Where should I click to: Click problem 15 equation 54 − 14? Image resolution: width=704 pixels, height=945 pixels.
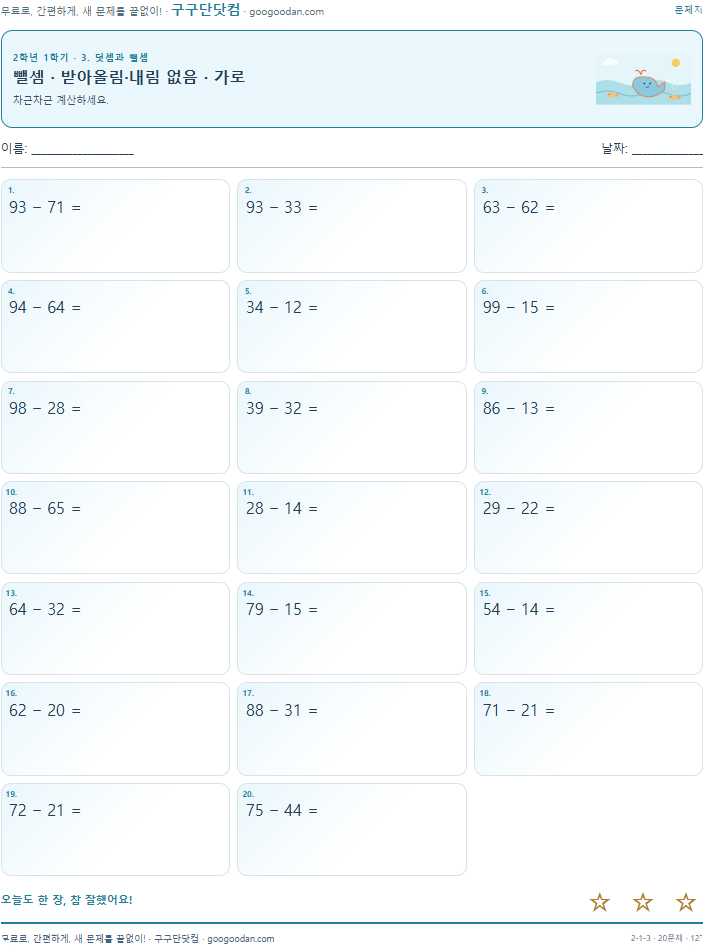tap(518, 609)
